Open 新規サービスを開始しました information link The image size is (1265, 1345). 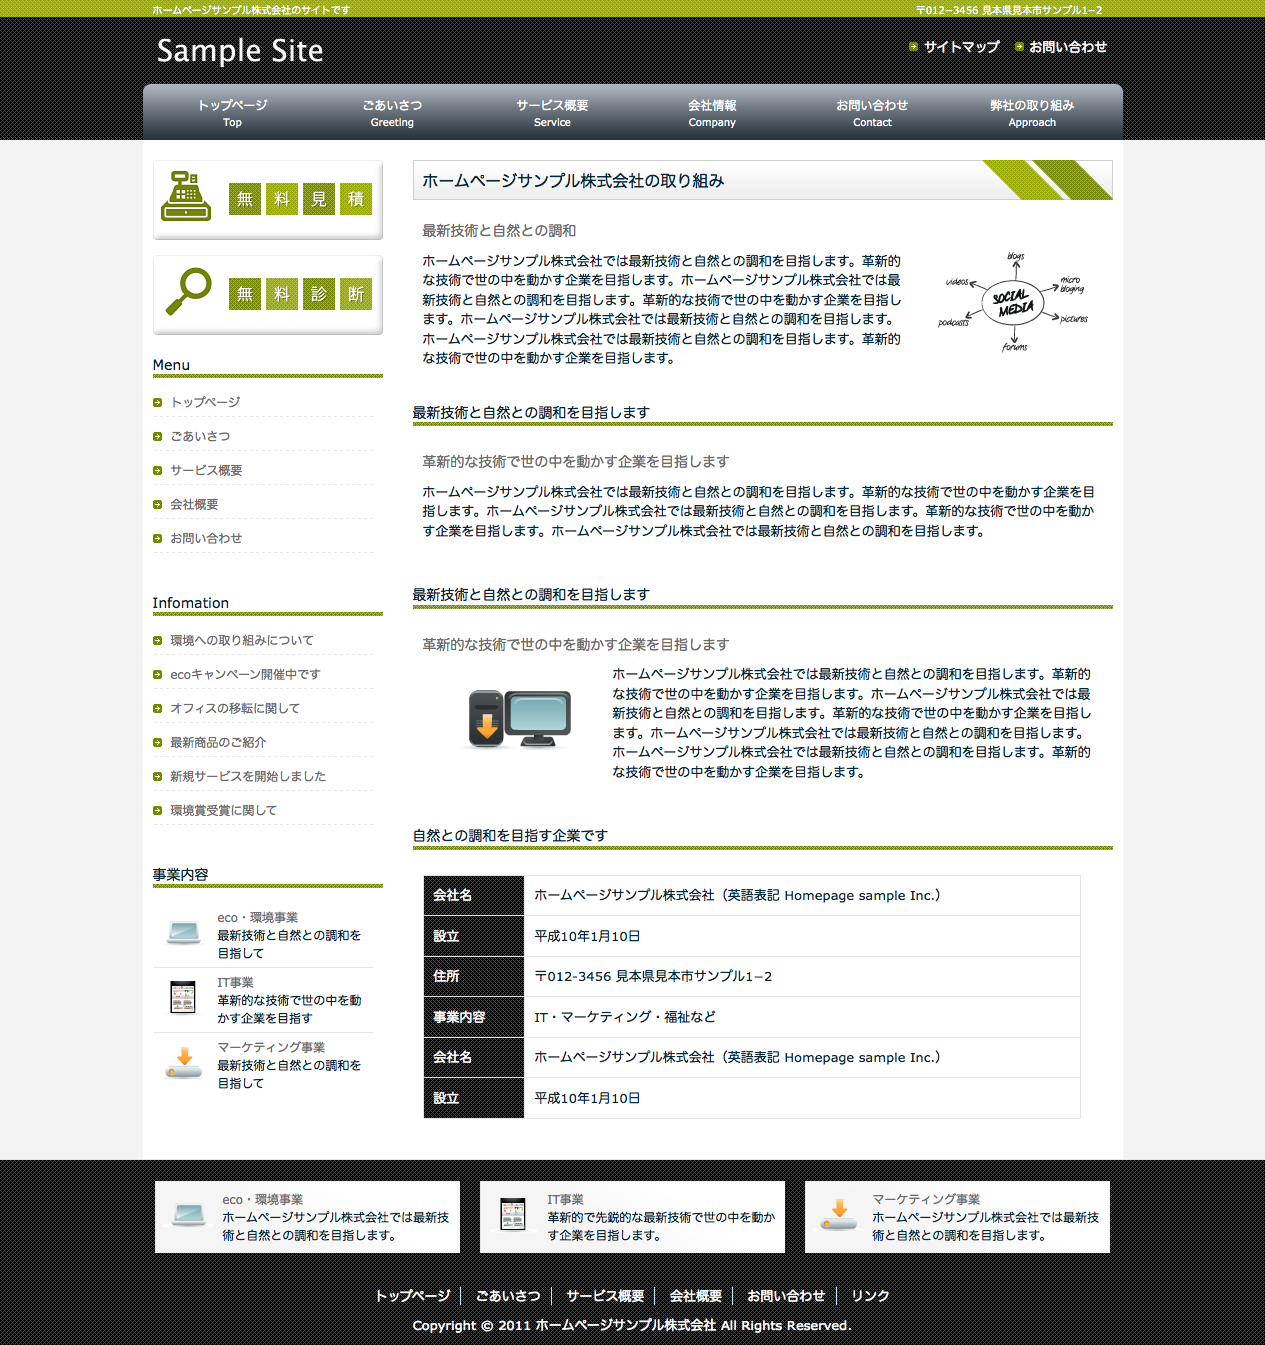[x=248, y=776]
